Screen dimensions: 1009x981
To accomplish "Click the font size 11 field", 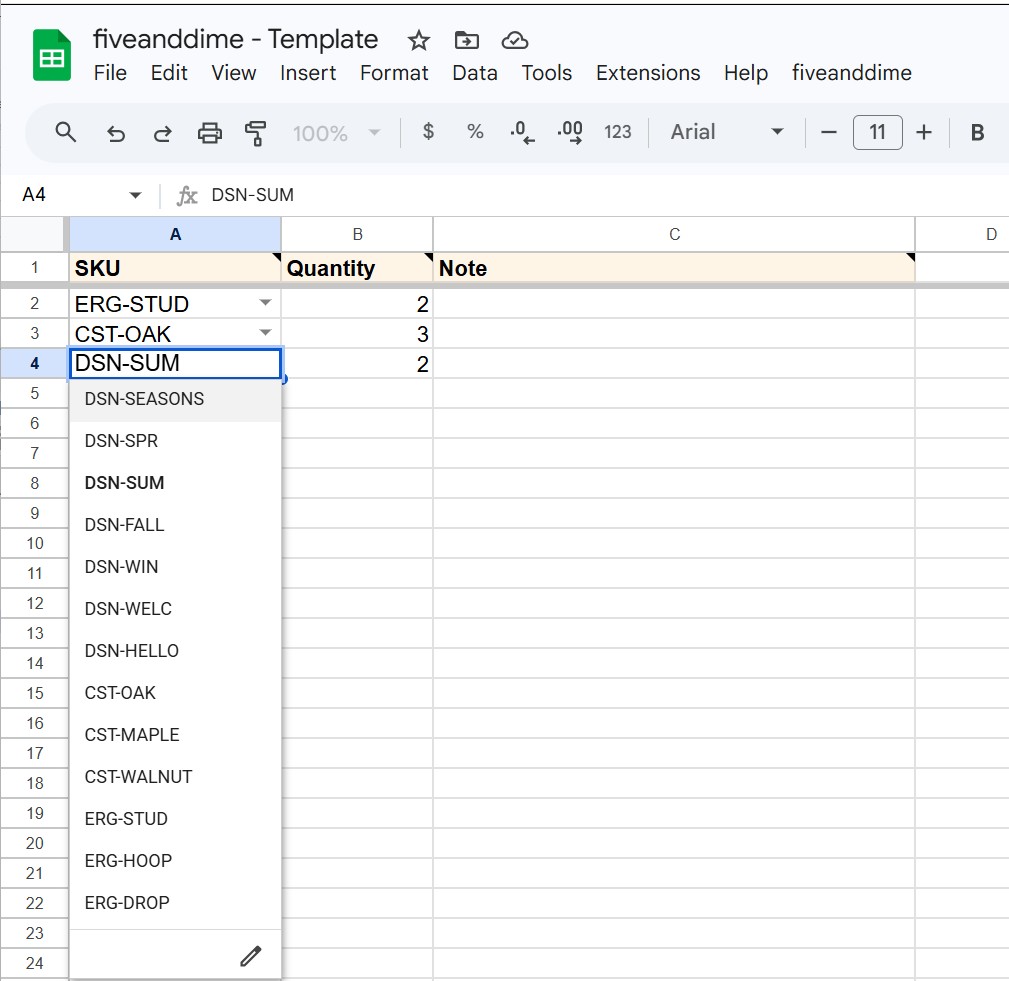I will (x=877, y=133).
